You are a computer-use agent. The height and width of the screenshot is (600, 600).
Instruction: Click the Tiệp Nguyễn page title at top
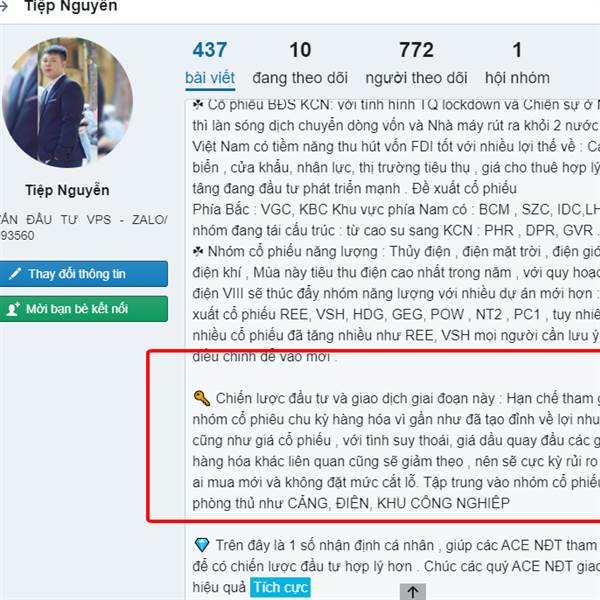tap(71, 6)
